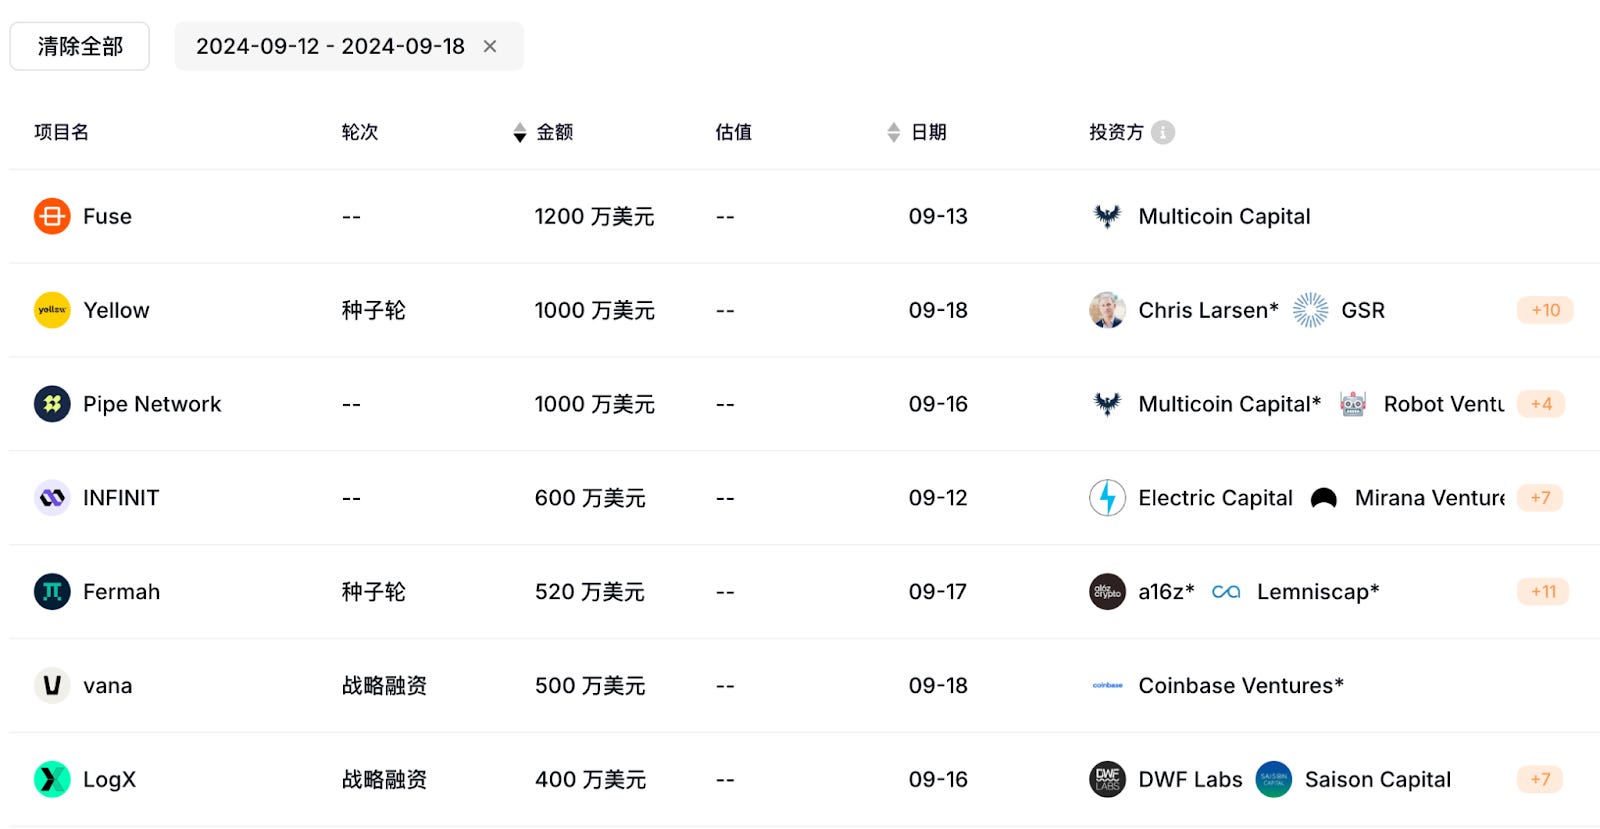Remove the 2024-09-12 - 2024-09-18 date filter
The height and width of the screenshot is (829, 1600).
point(490,46)
